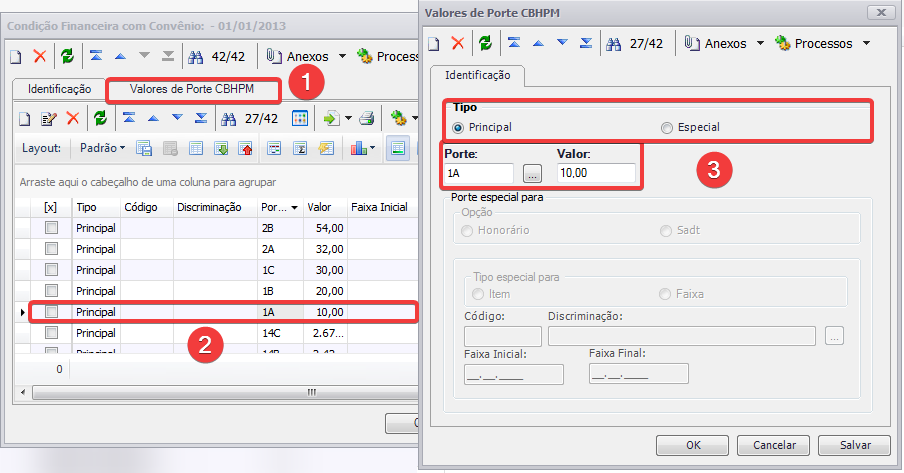The image size is (904, 473).
Task: Switch to Valores de Porte CBHPM tab
Action: click(x=192, y=89)
